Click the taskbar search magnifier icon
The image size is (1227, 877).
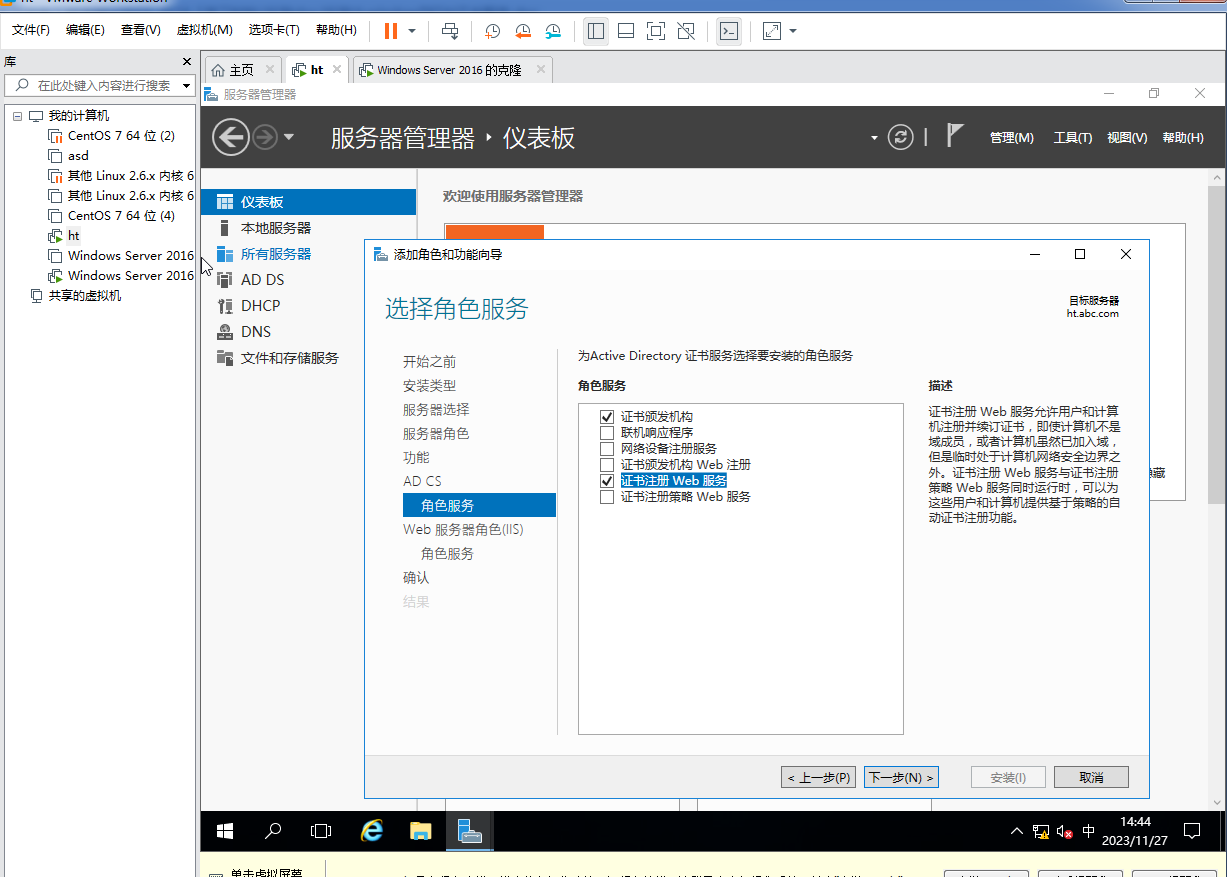click(273, 831)
